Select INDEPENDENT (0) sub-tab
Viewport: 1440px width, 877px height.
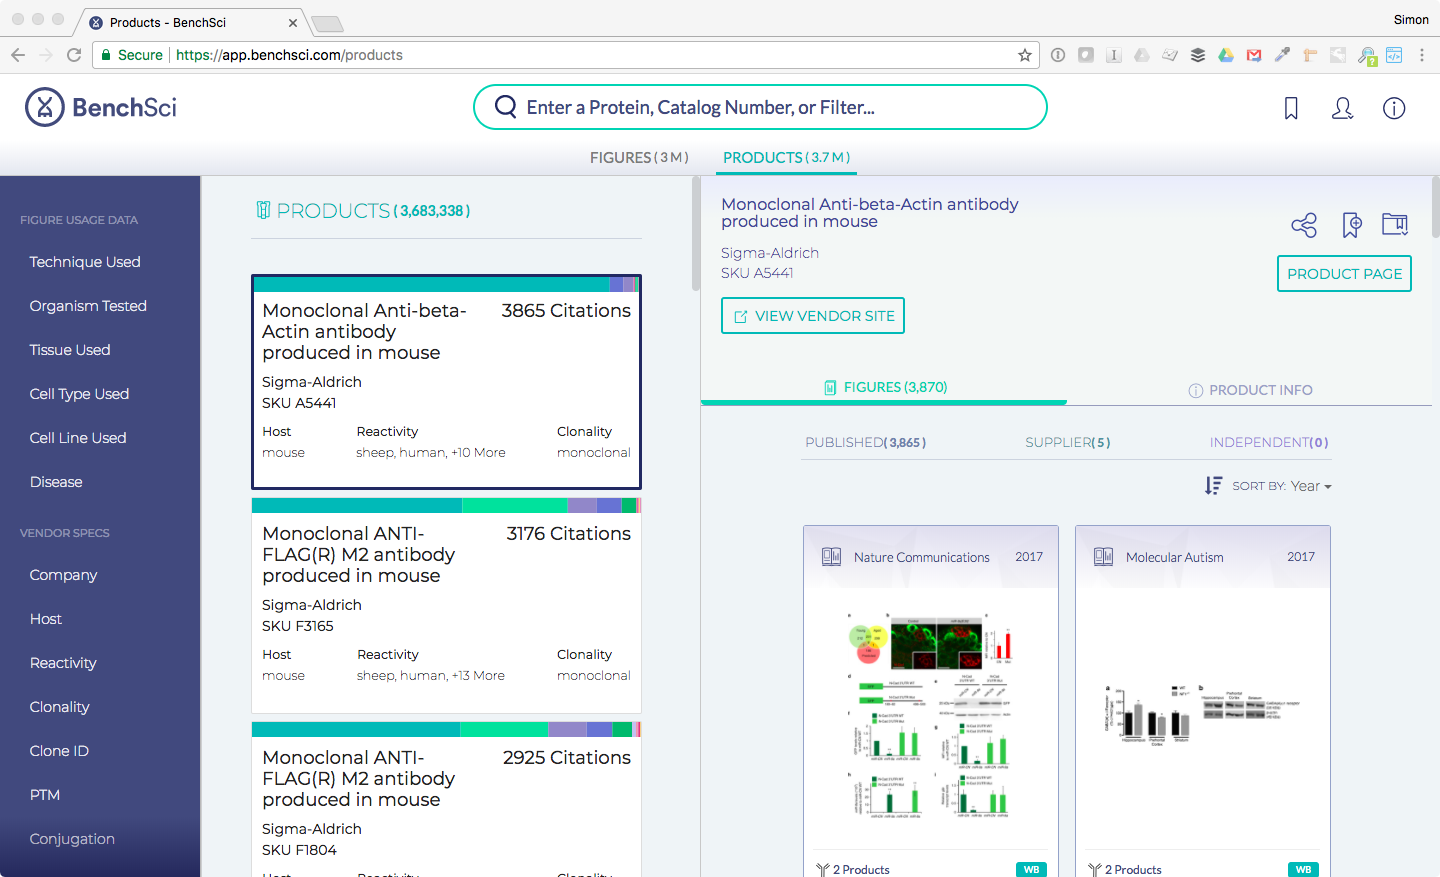[1269, 442]
